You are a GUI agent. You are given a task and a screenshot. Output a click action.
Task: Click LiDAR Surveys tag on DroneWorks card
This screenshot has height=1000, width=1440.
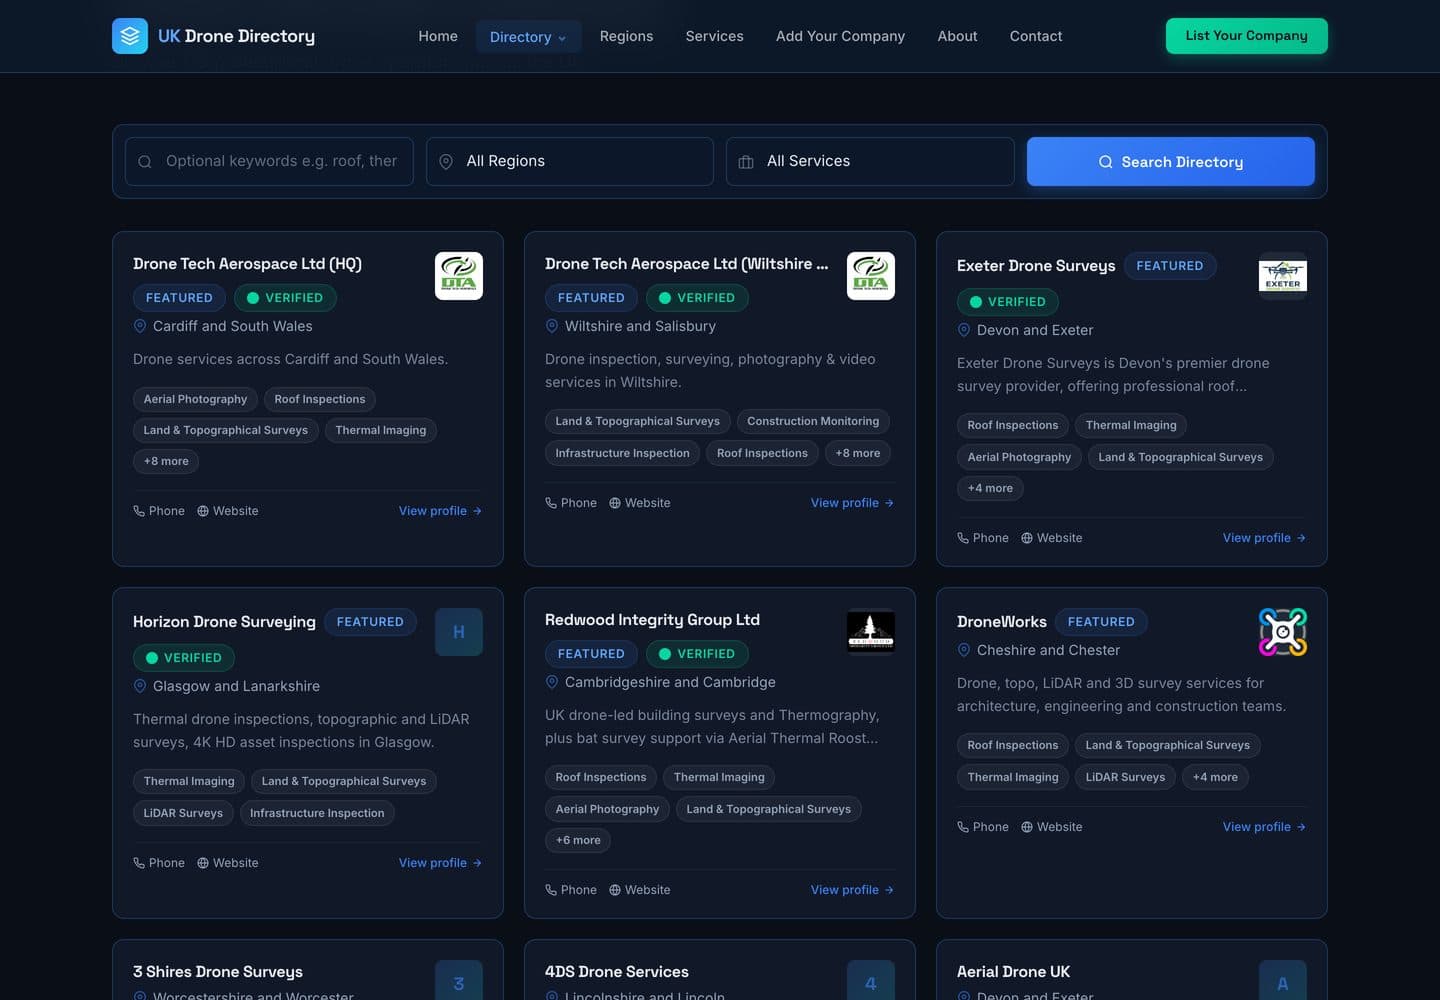(1125, 777)
